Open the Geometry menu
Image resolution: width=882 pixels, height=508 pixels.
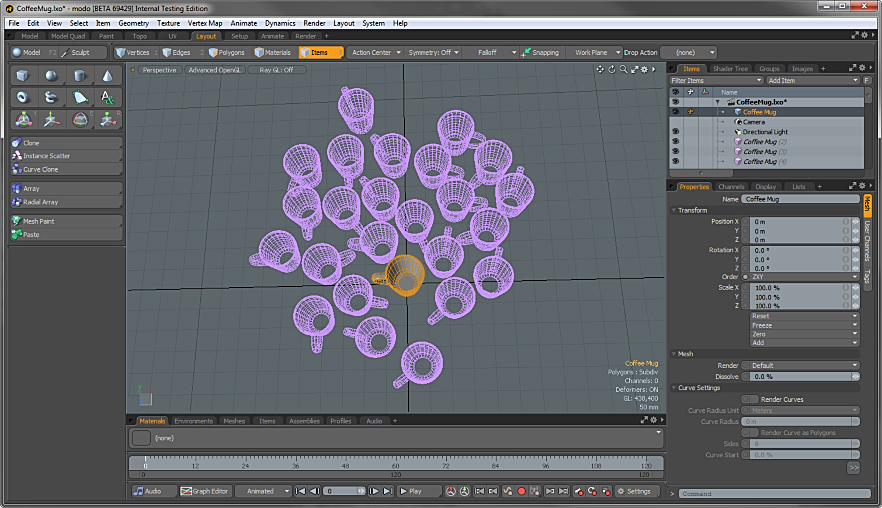(x=133, y=23)
